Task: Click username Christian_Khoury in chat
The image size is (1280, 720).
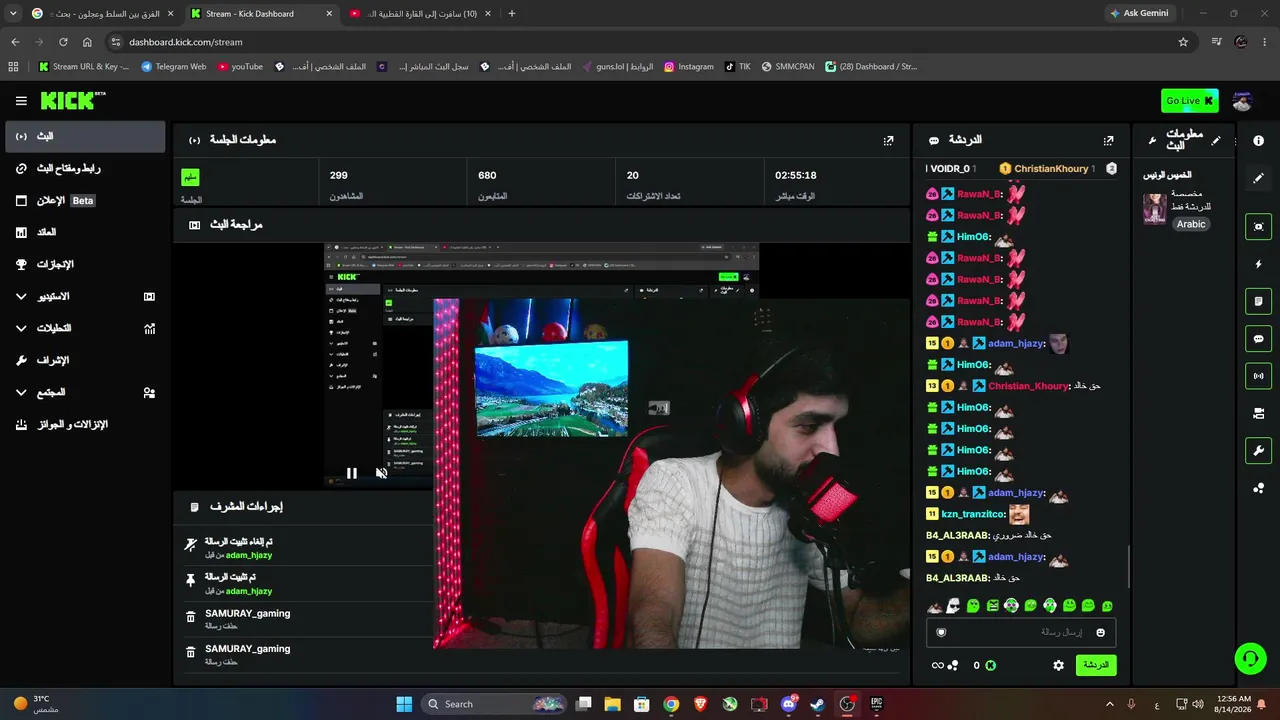Action: [x=1028, y=386]
